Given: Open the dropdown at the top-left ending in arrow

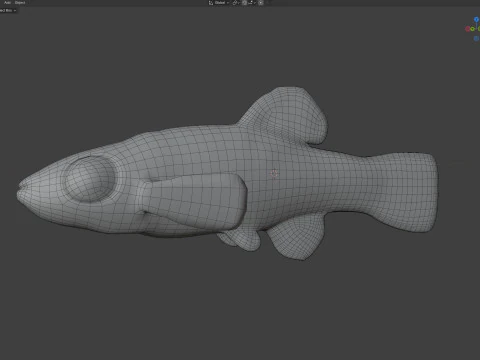Looking at the screenshot, I should pos(8,10).
